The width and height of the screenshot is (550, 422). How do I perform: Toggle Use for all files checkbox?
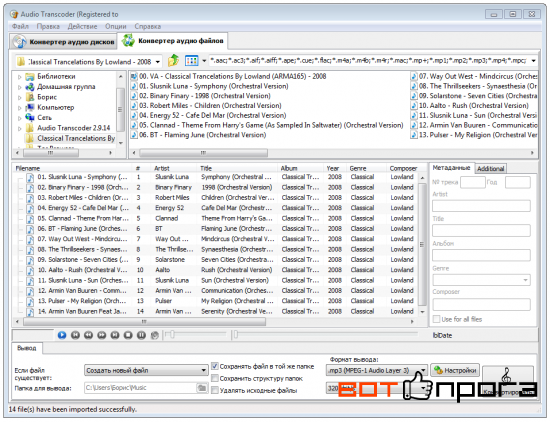[x=436, y=319]
